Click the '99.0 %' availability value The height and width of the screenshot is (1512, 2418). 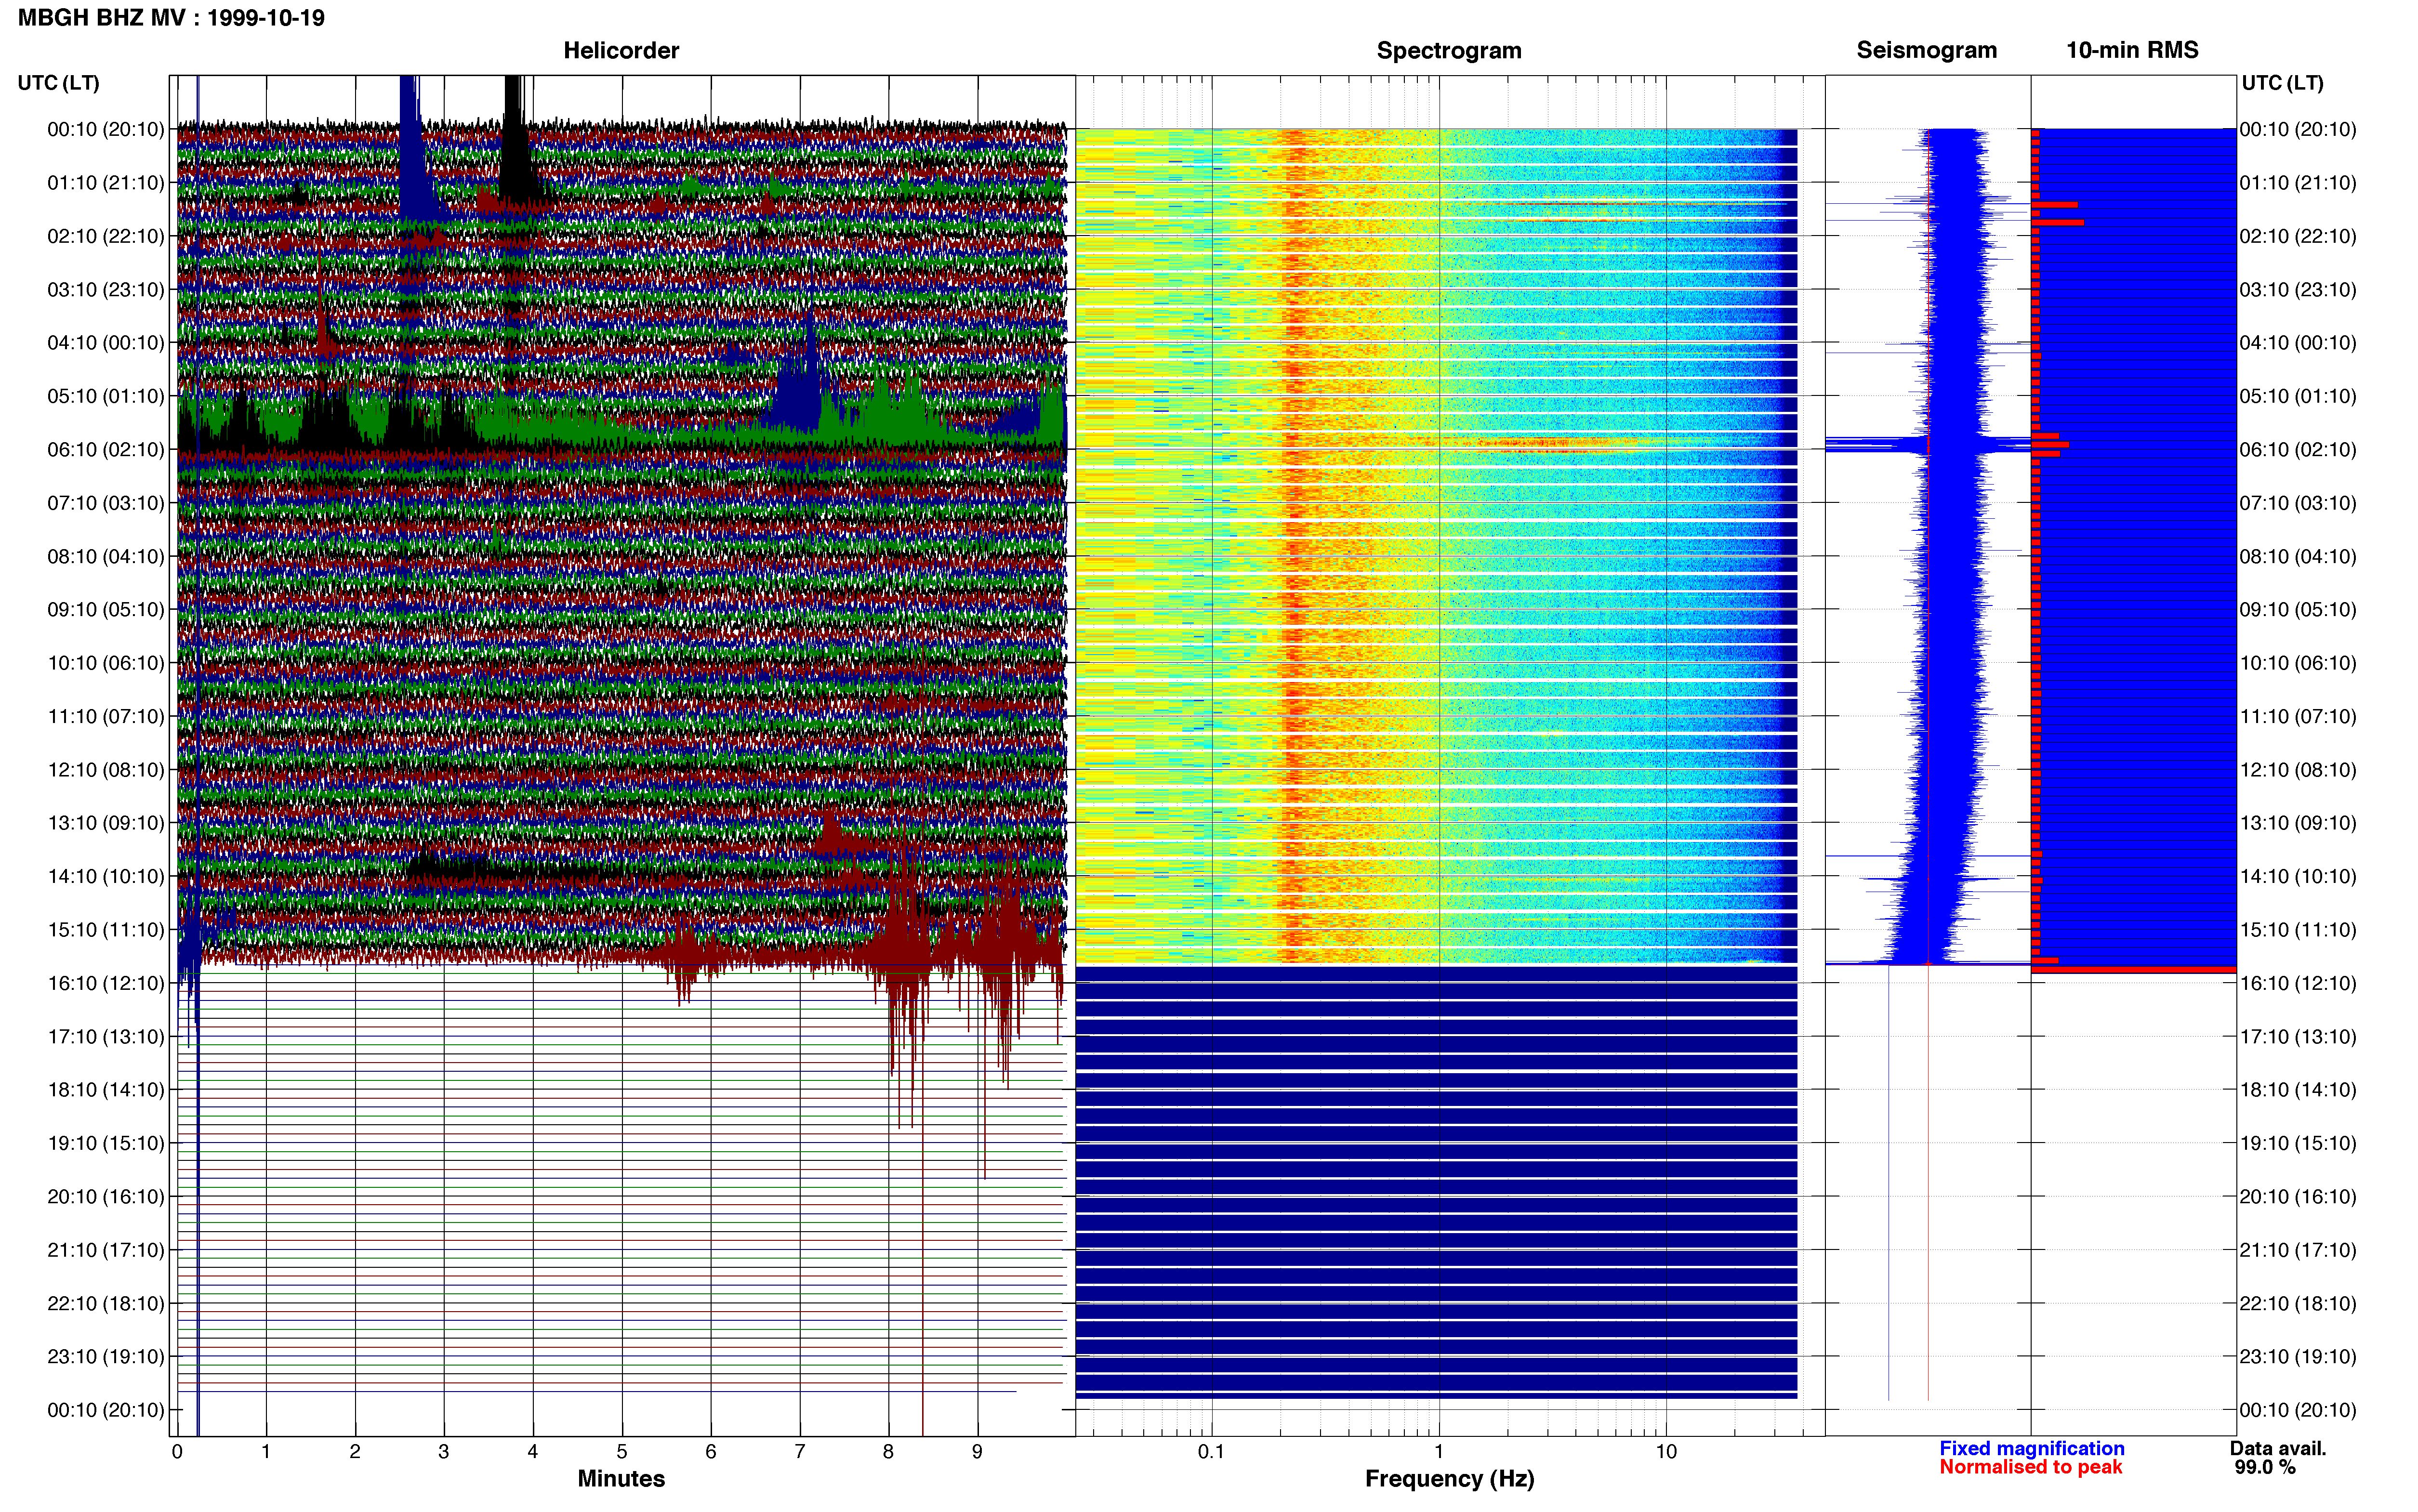click(2266, 1468)
